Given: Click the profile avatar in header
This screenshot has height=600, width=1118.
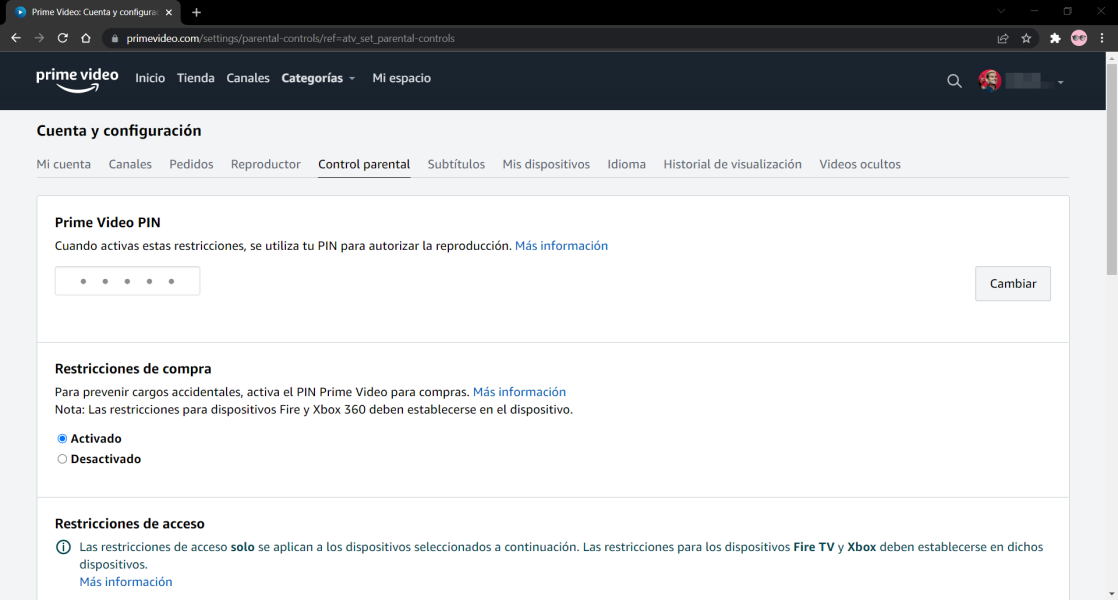Looking at the screenshot, I should click(990, 81).
